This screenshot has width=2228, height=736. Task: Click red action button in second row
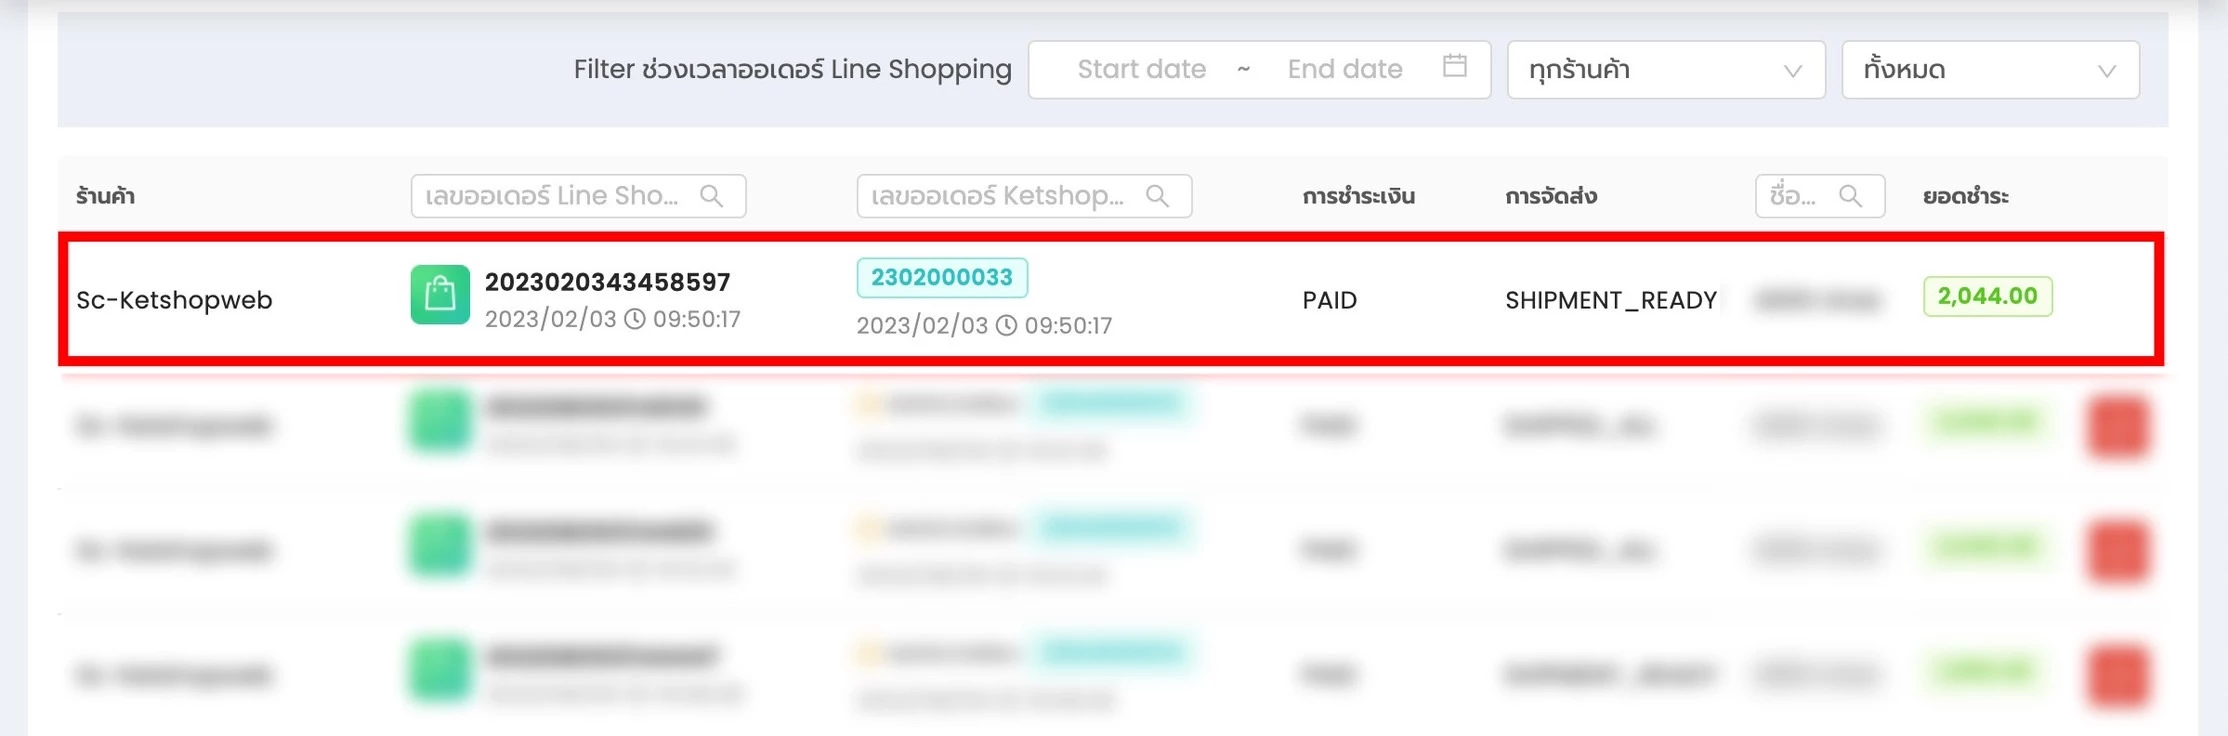(x=2118, y=427)
